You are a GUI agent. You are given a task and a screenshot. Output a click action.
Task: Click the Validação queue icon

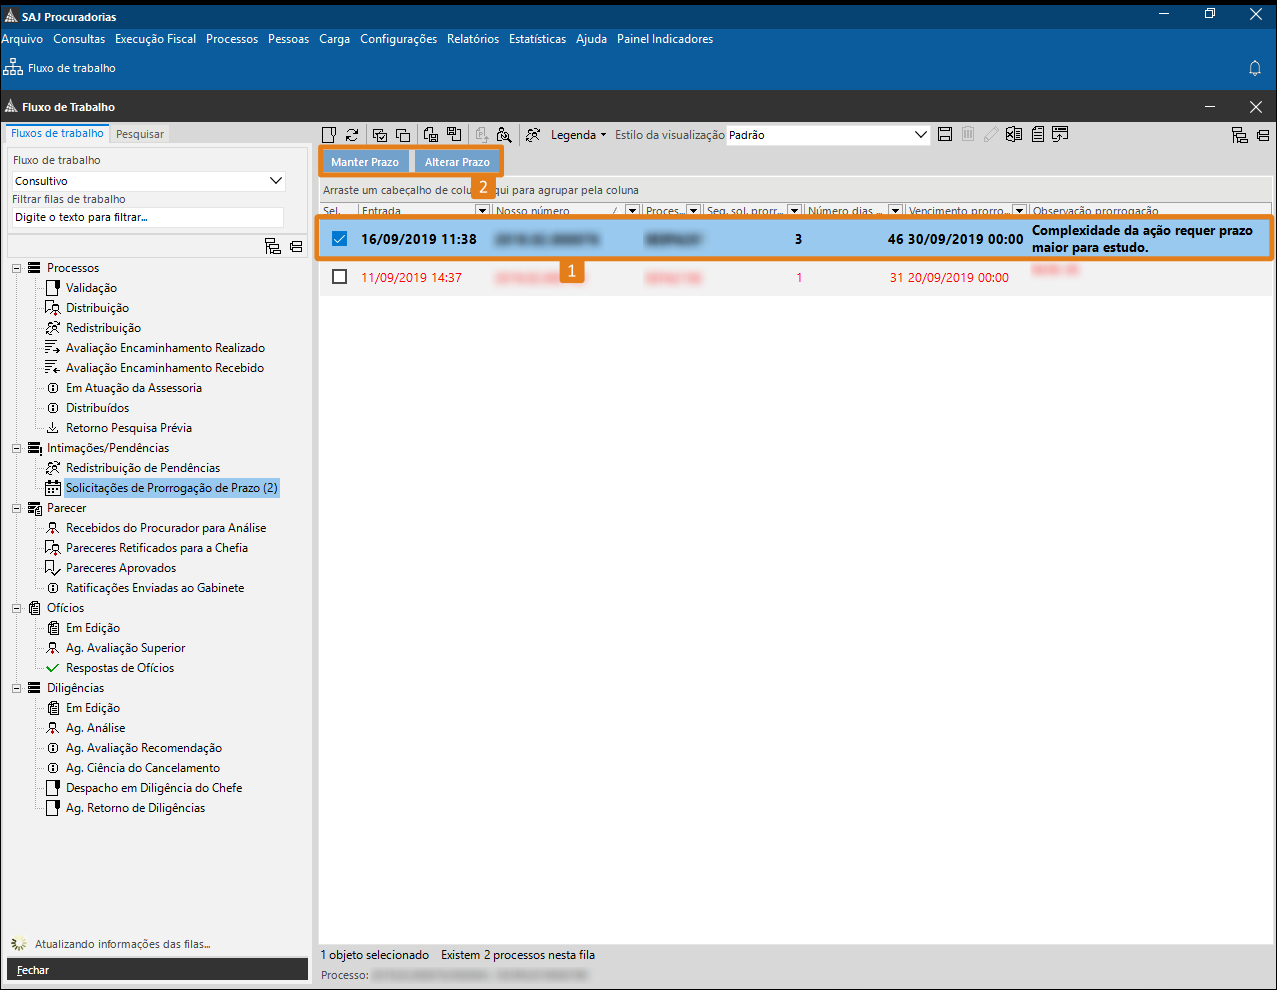click(x=53, y=288)
